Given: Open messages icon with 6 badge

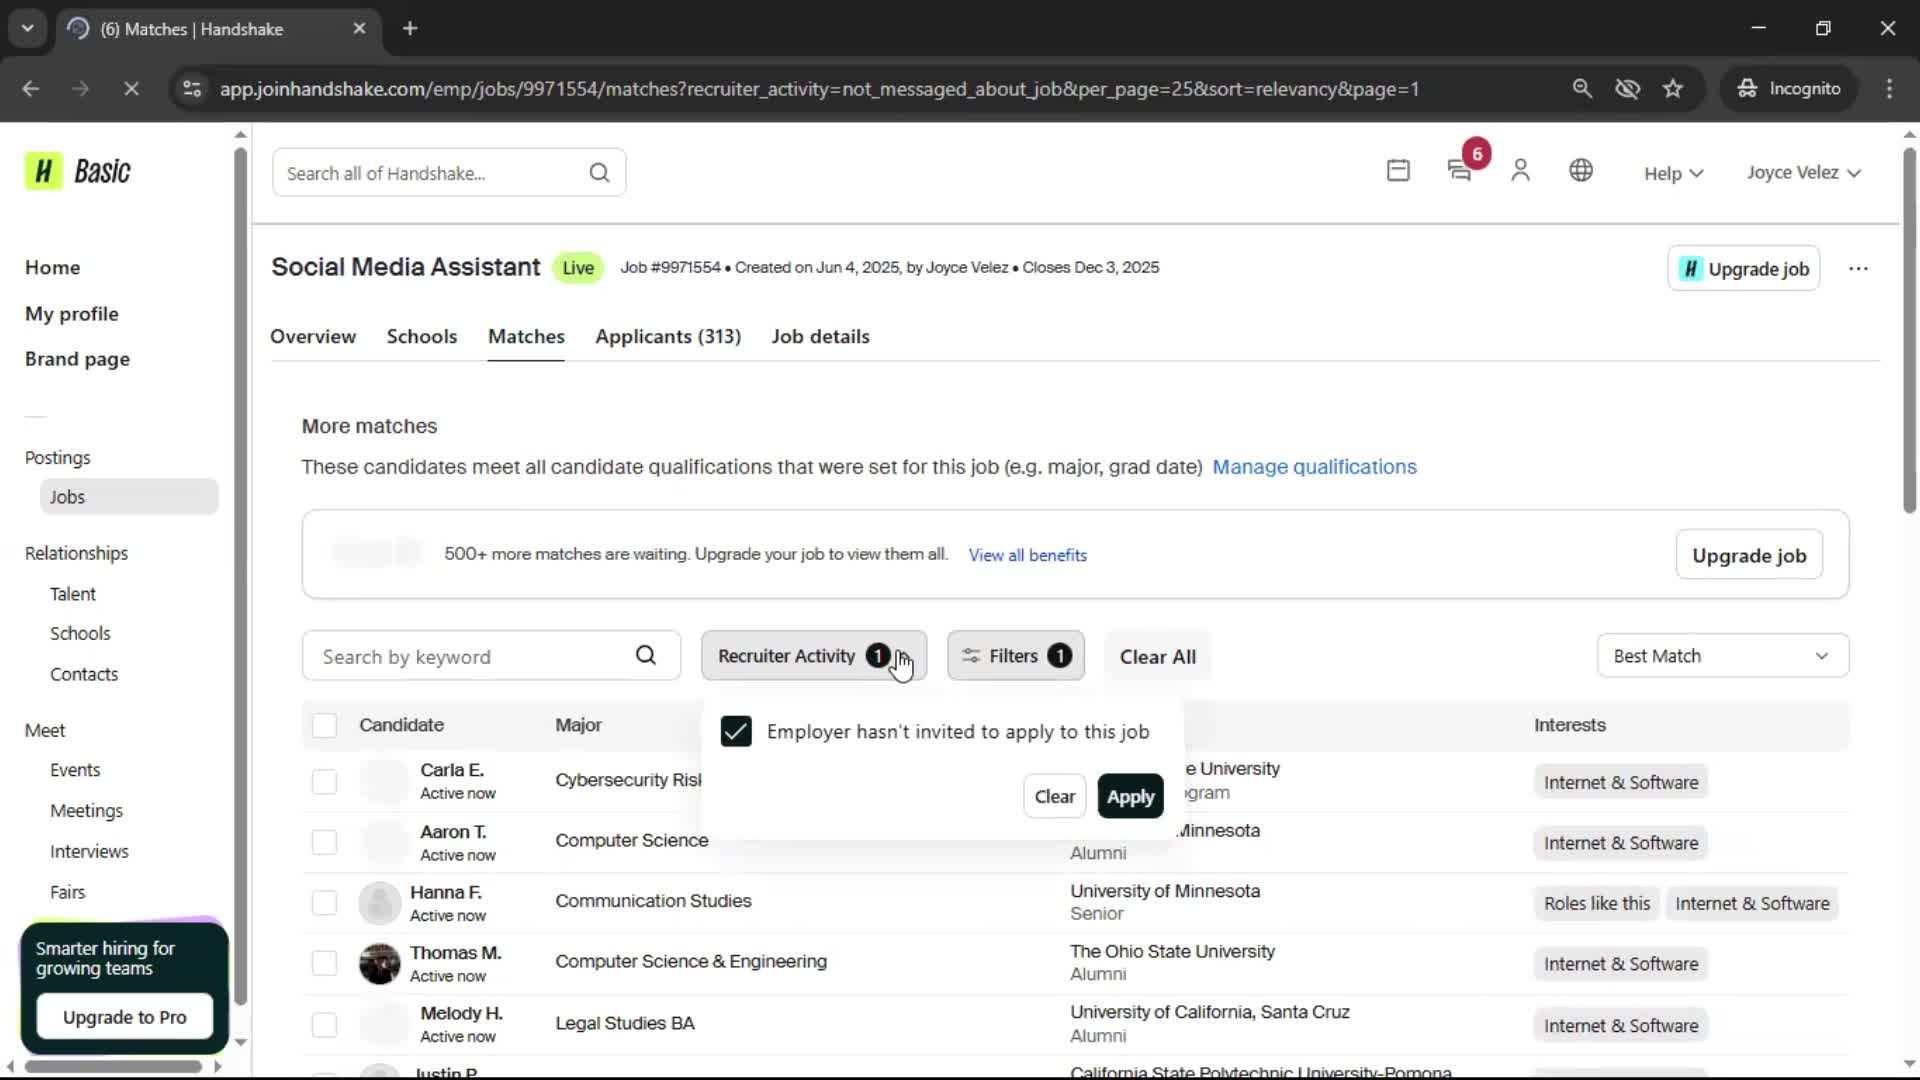Looking at the screenshot, I should [1460, 171].
